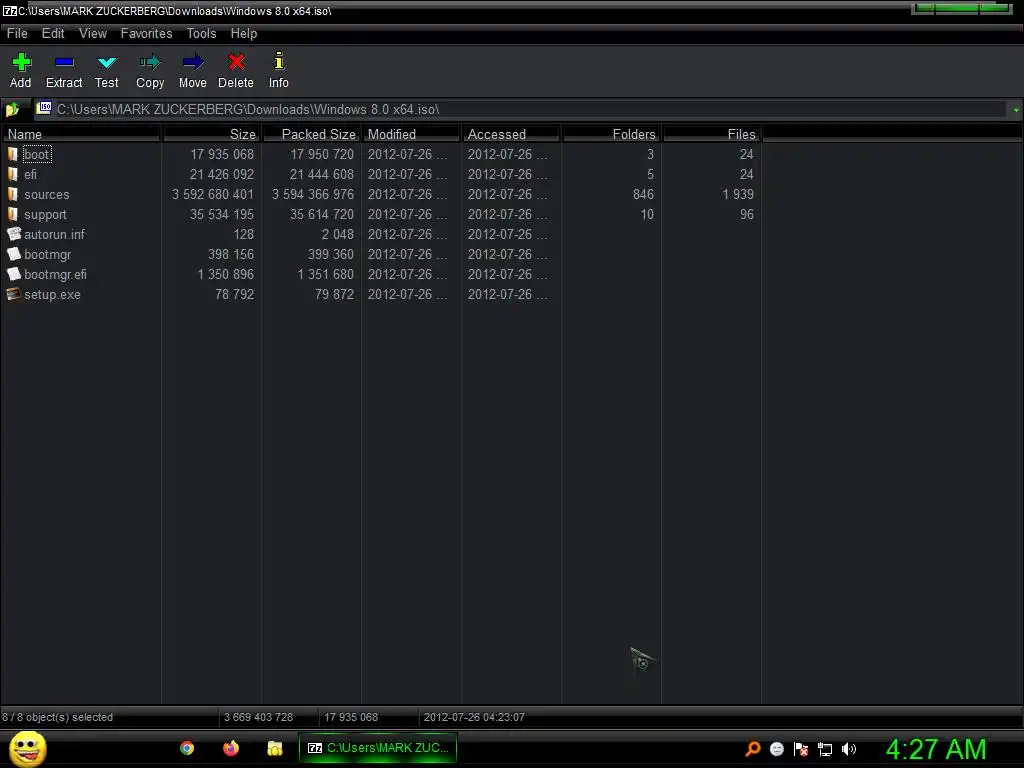Open the View menu
The height and width of the screenshot is (768, 1024).
point(93,33)
